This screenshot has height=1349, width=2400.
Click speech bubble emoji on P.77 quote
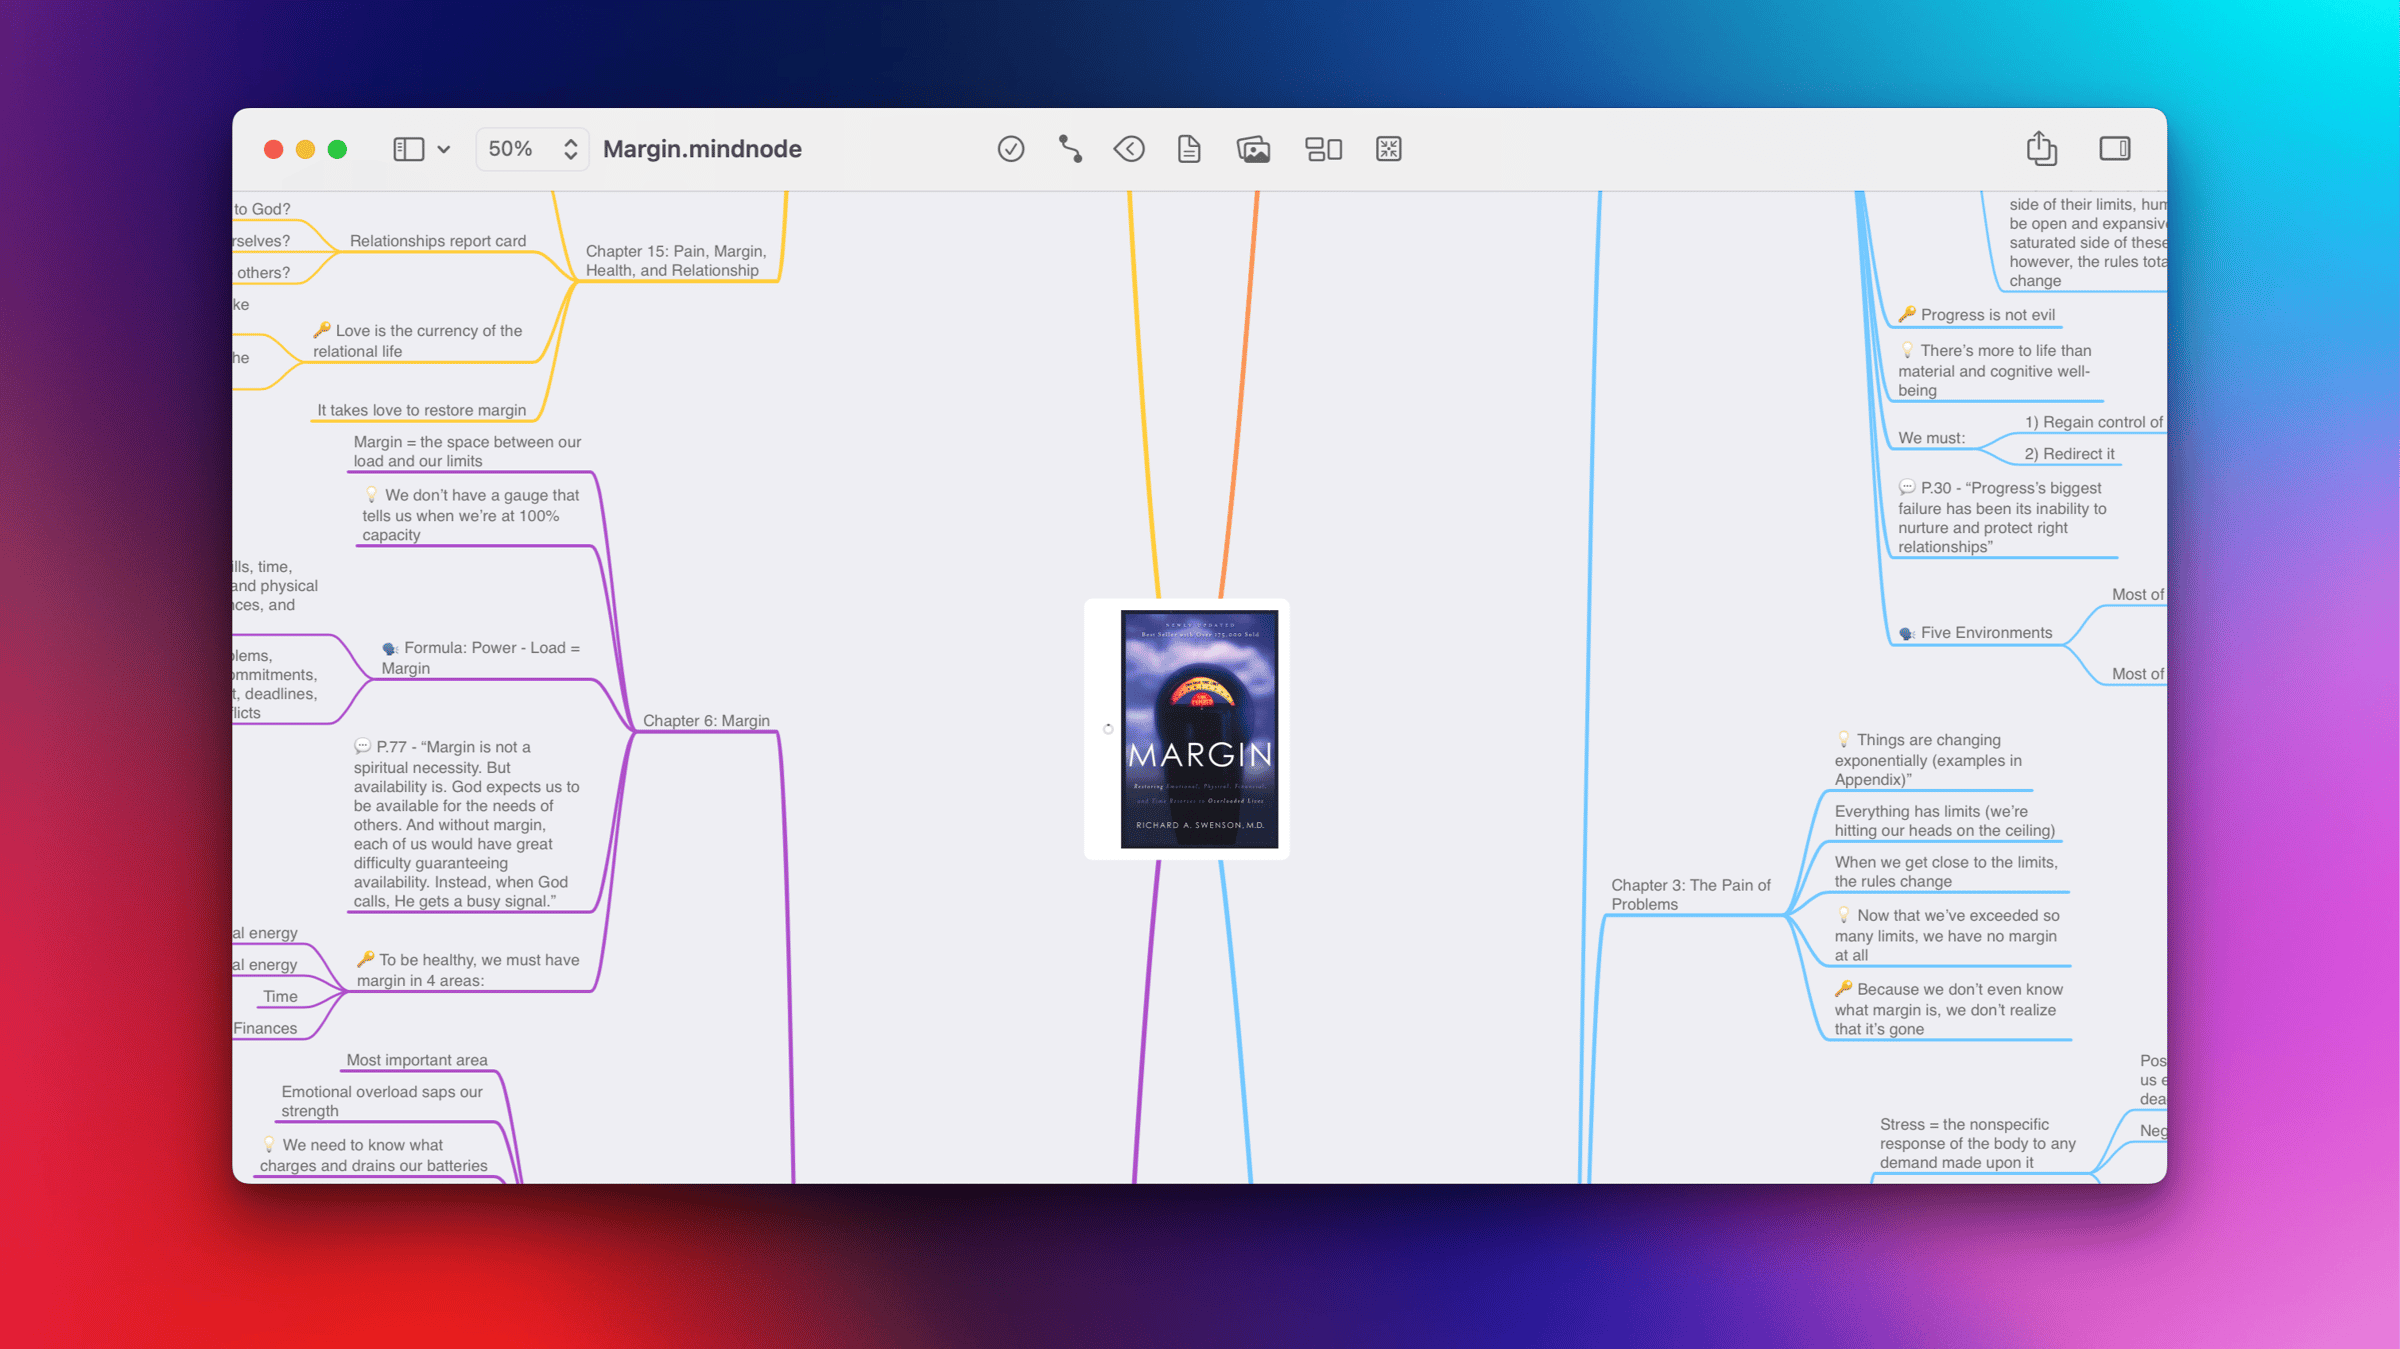tap(362, 746)
